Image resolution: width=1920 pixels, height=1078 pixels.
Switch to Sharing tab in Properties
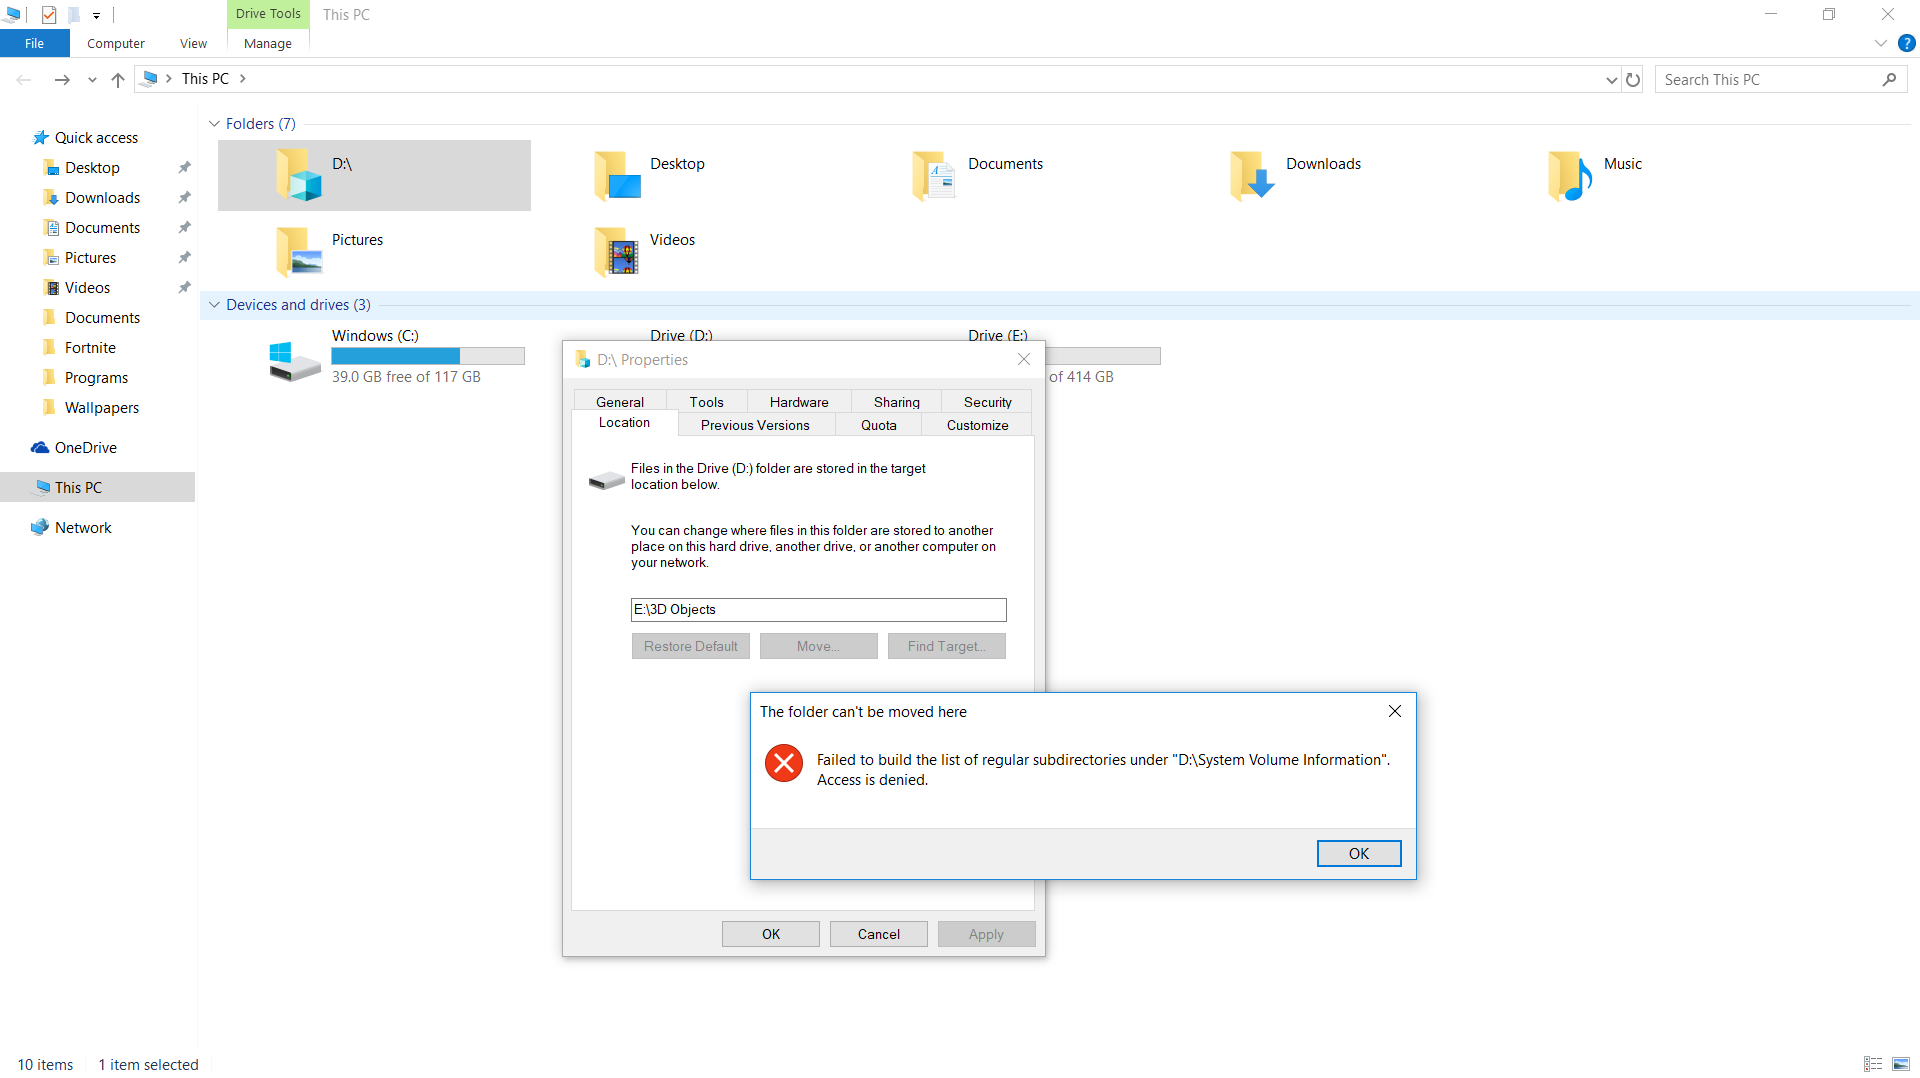897,402
